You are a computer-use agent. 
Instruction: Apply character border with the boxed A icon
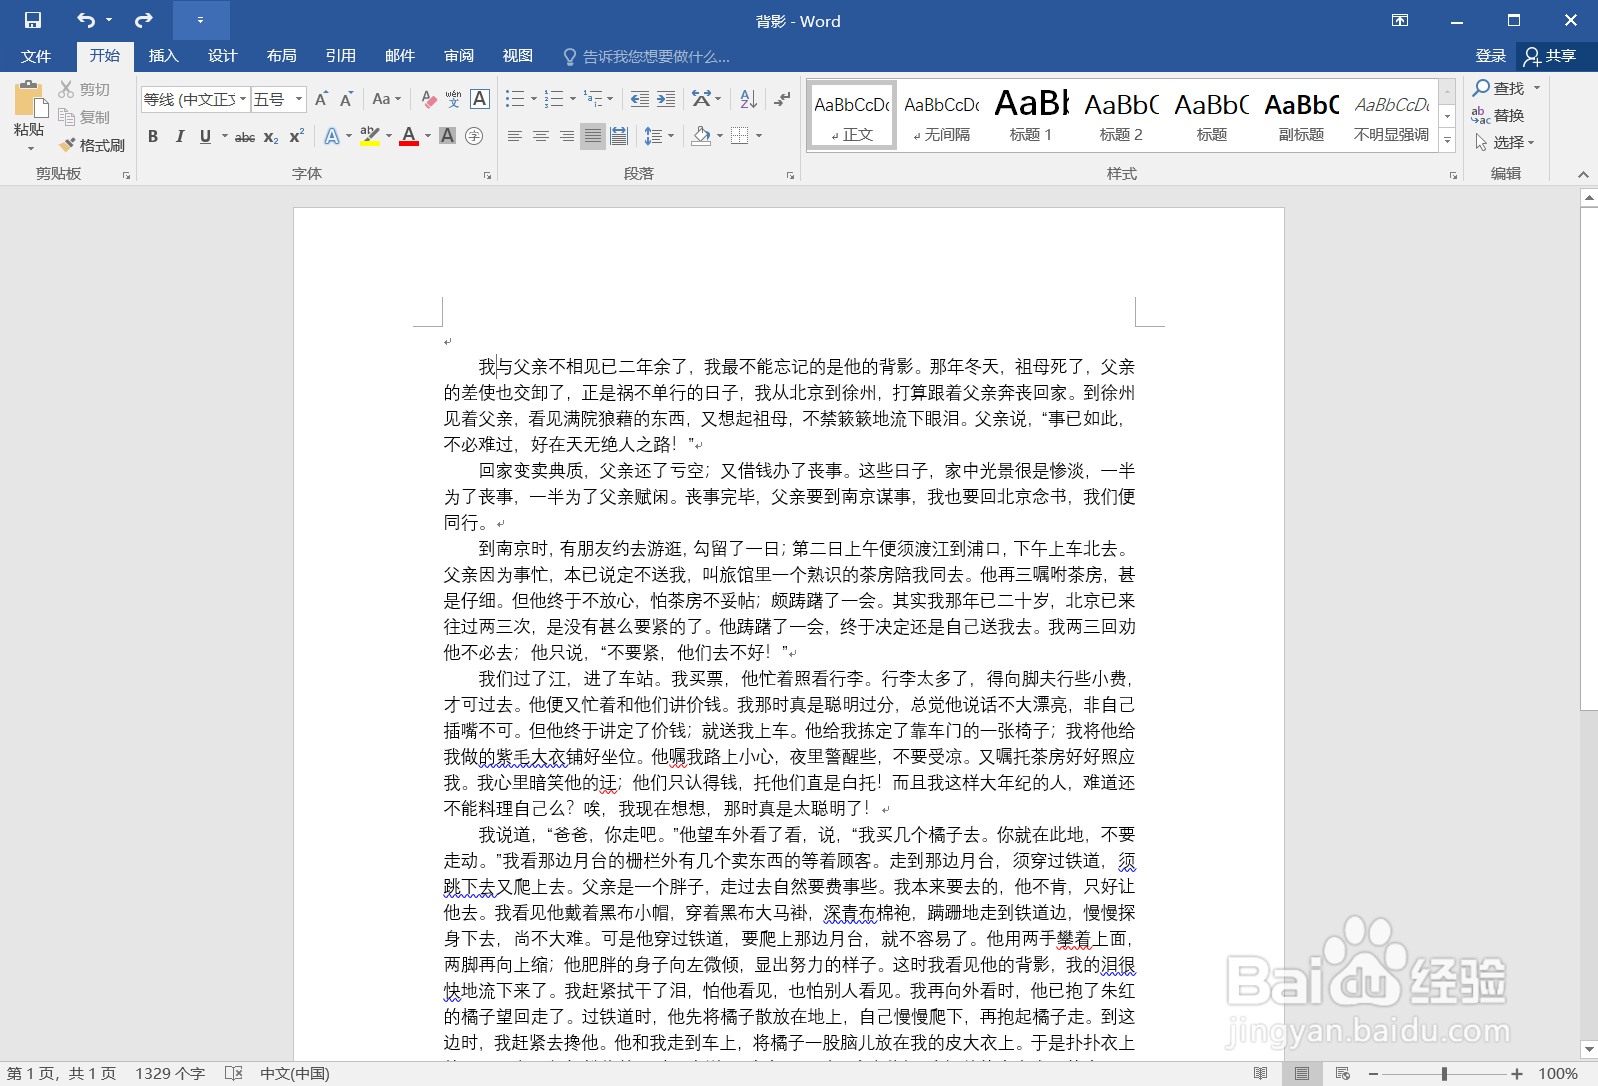point(480,99)
